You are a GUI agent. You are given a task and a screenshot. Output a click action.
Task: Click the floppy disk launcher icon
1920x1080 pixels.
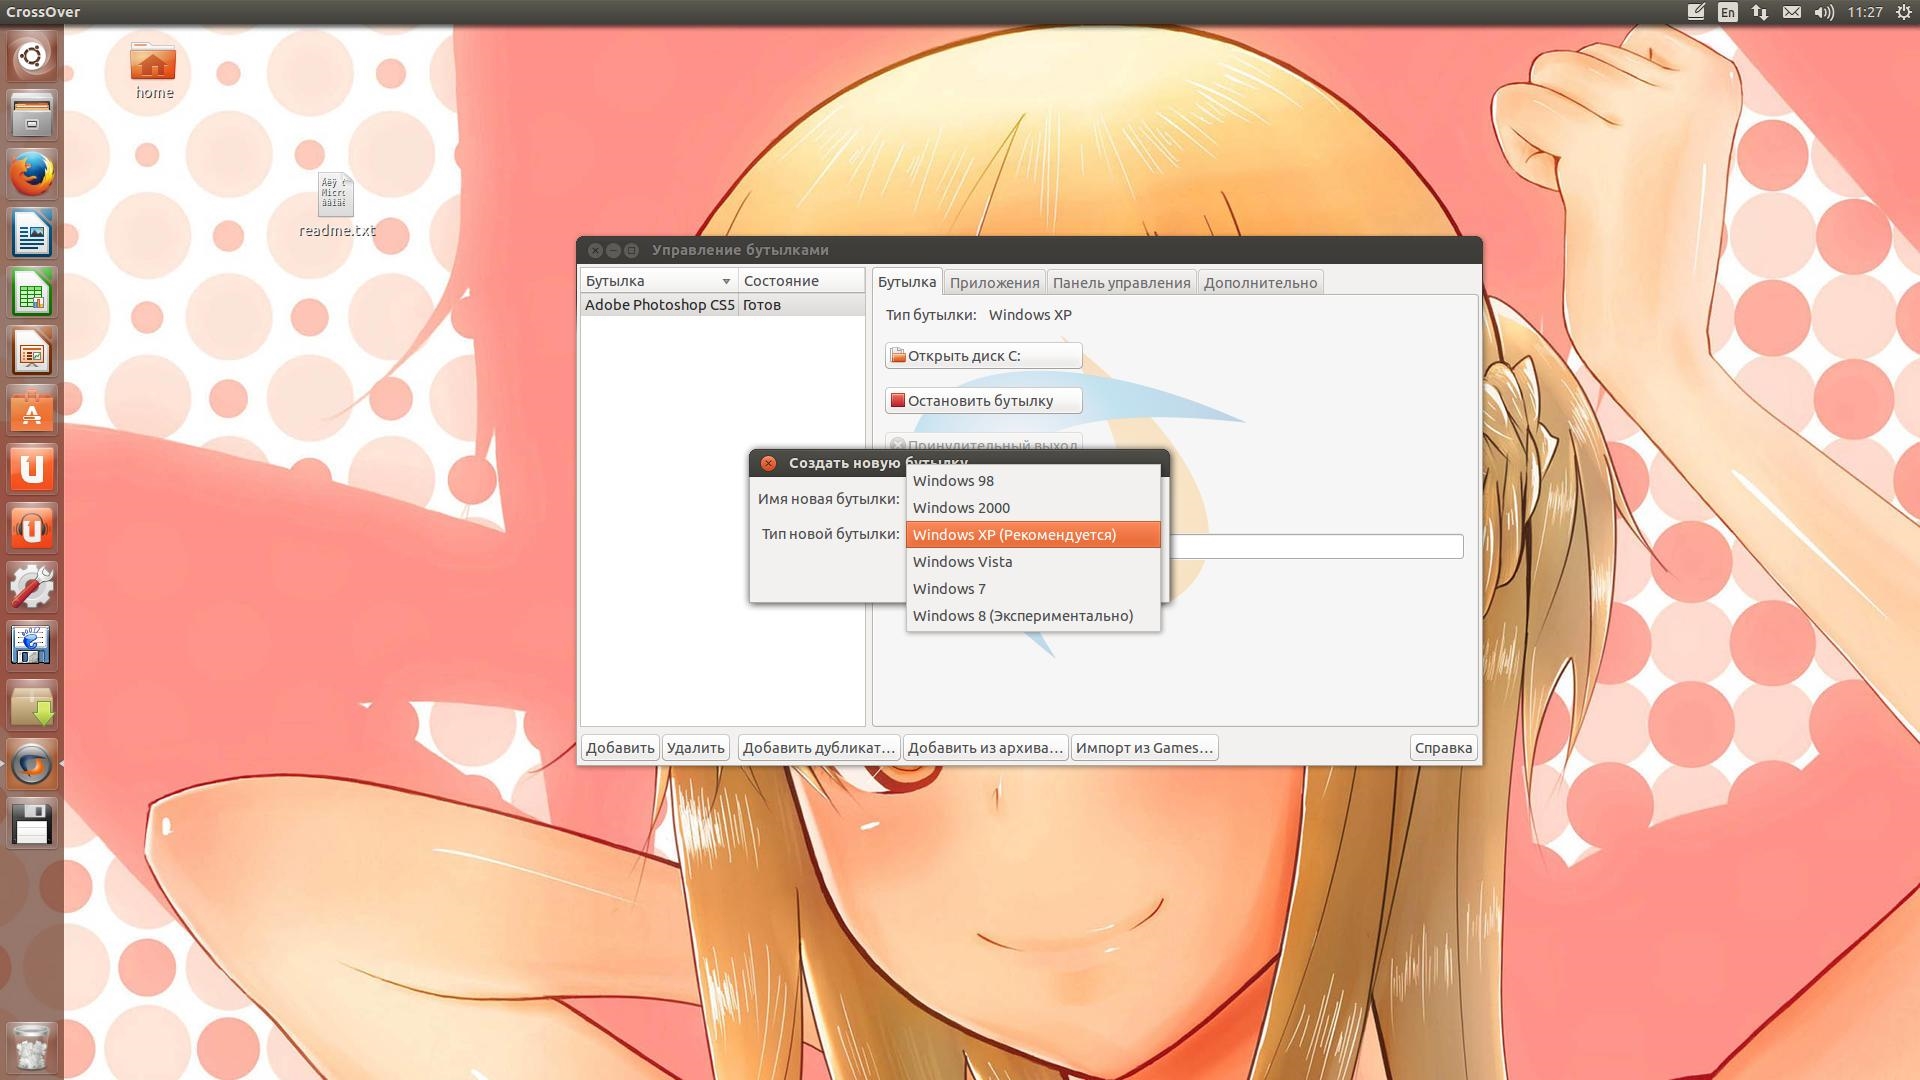point(32,824)
